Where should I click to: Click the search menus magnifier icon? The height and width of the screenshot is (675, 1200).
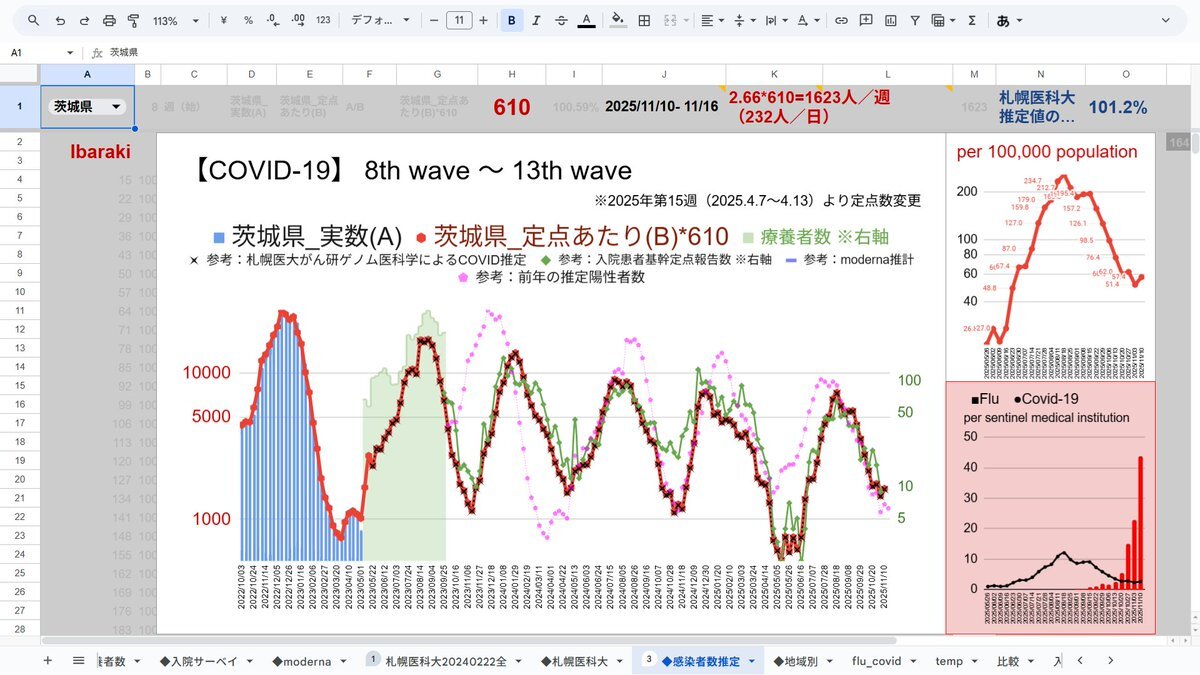click(x=34, y=20)
